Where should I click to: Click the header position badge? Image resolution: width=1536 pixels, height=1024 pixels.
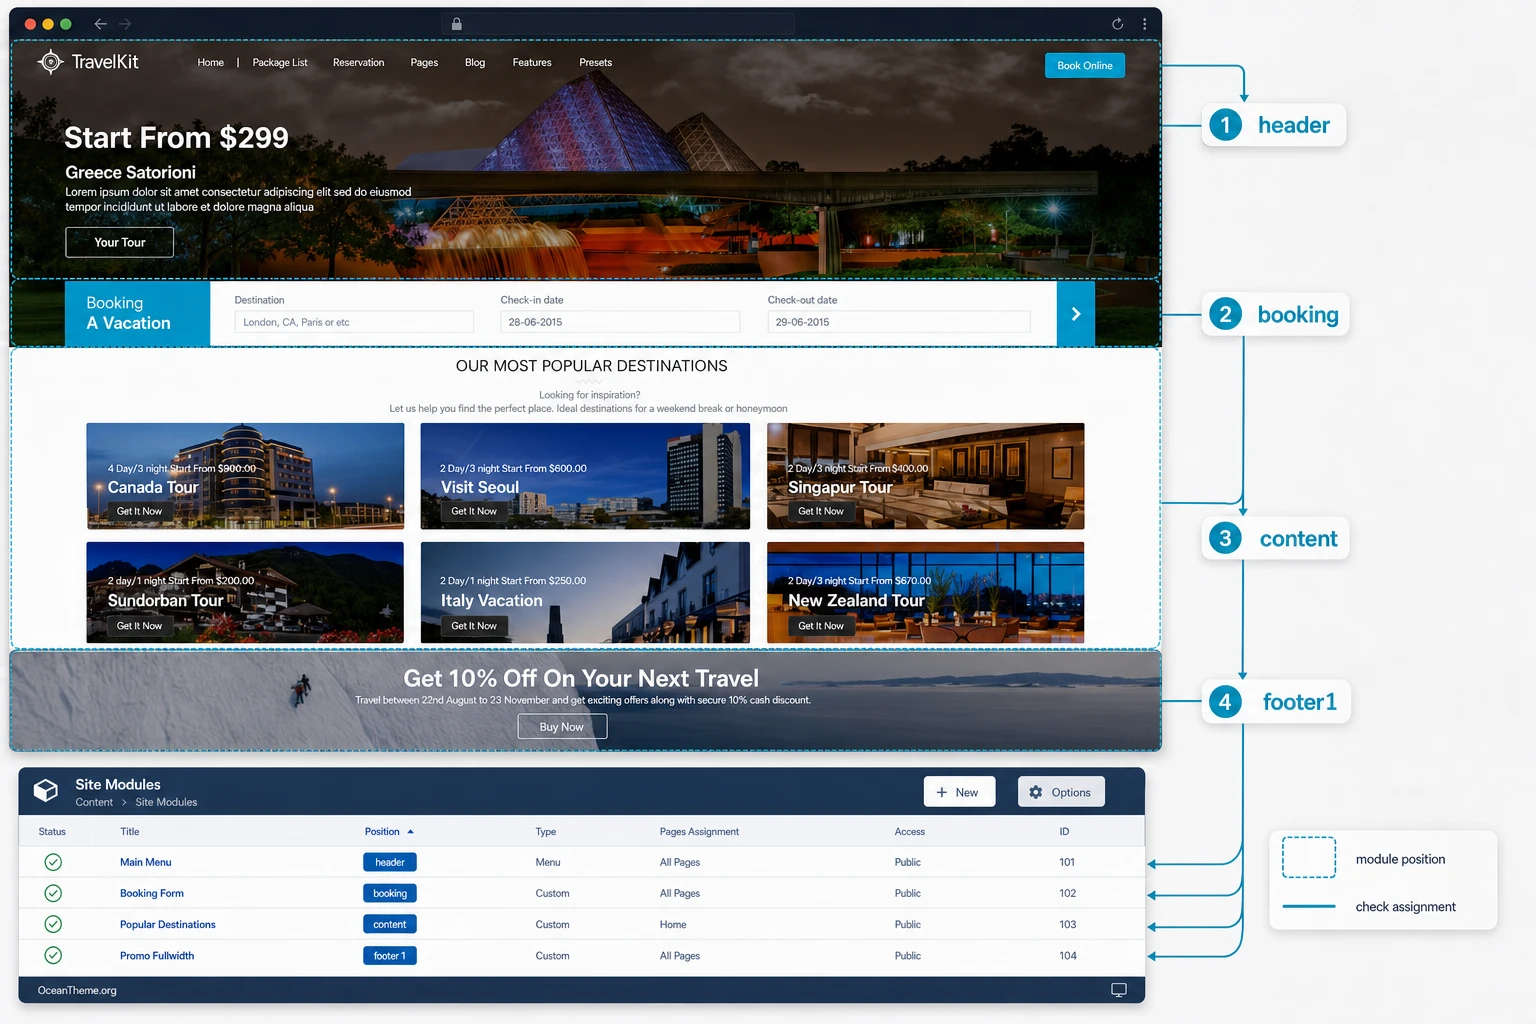pos(390,862)
